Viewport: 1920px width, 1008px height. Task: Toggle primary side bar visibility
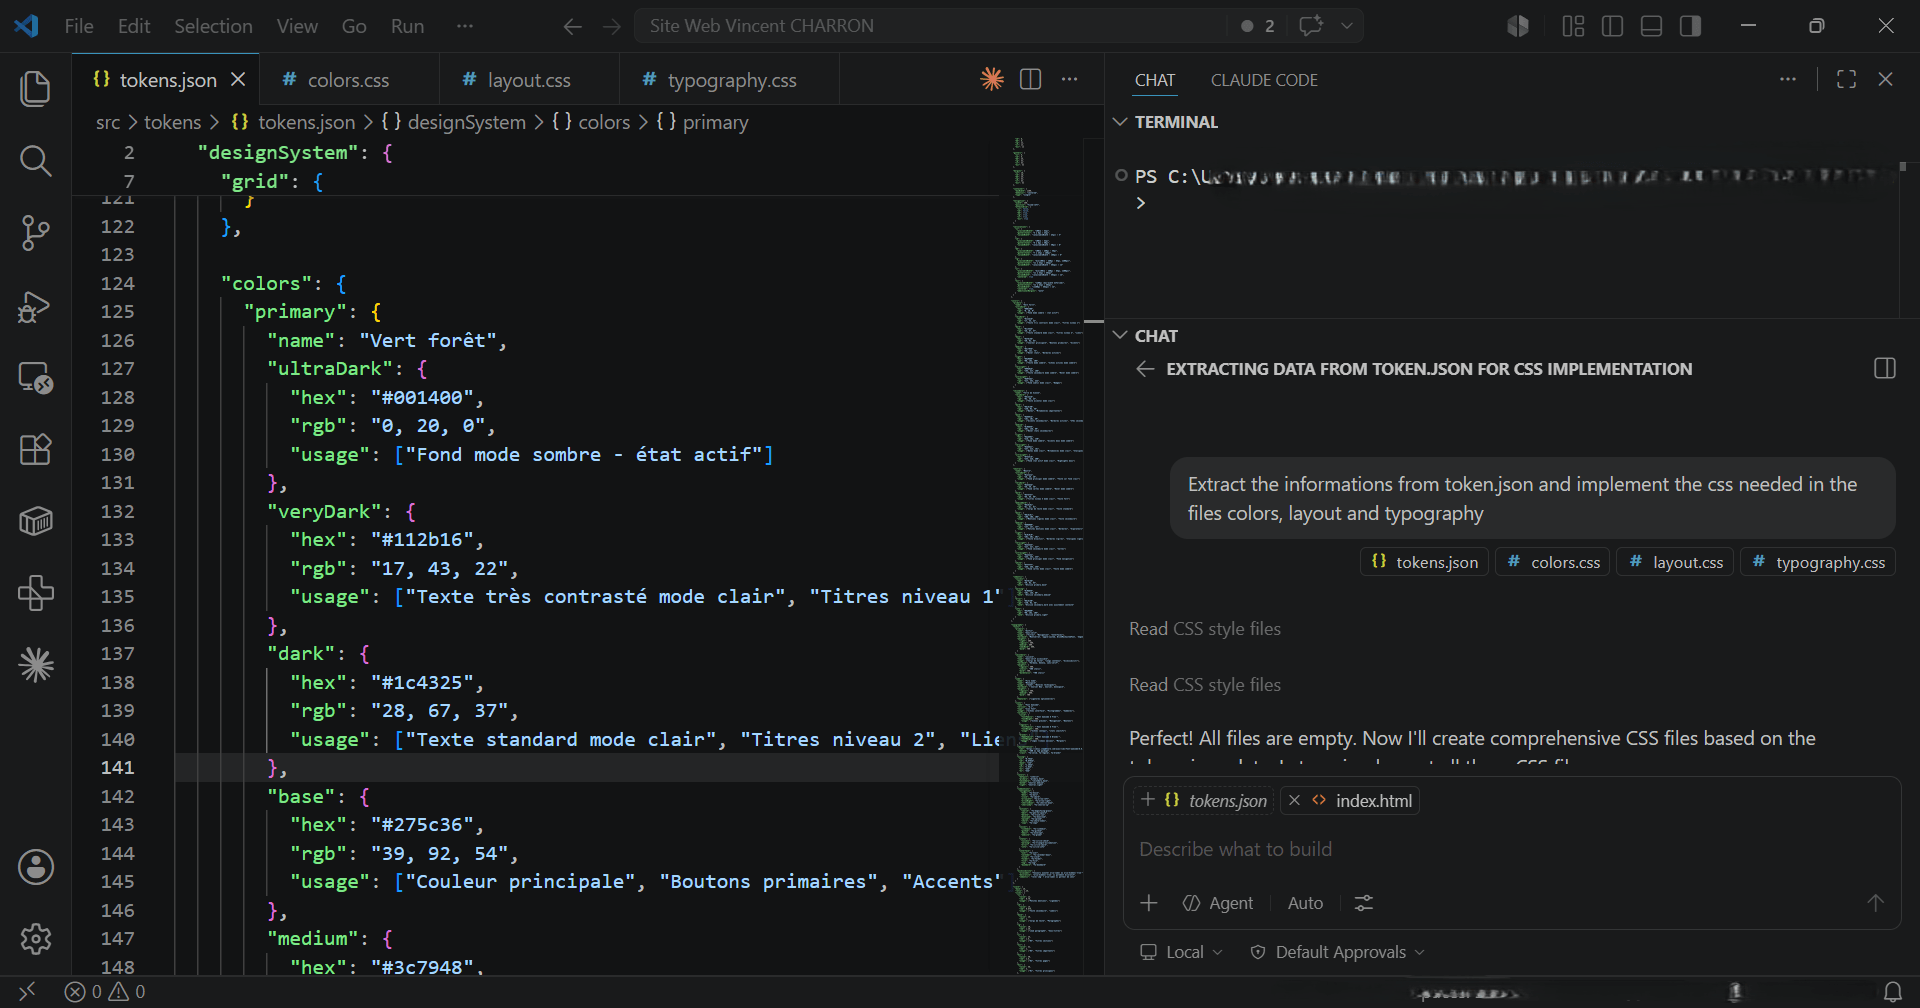click(1612, 26)
